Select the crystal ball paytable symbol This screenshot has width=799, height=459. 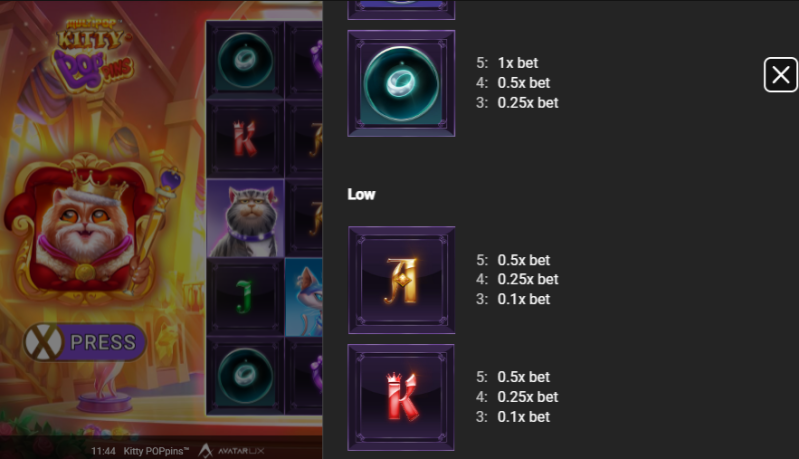(401, 84)
